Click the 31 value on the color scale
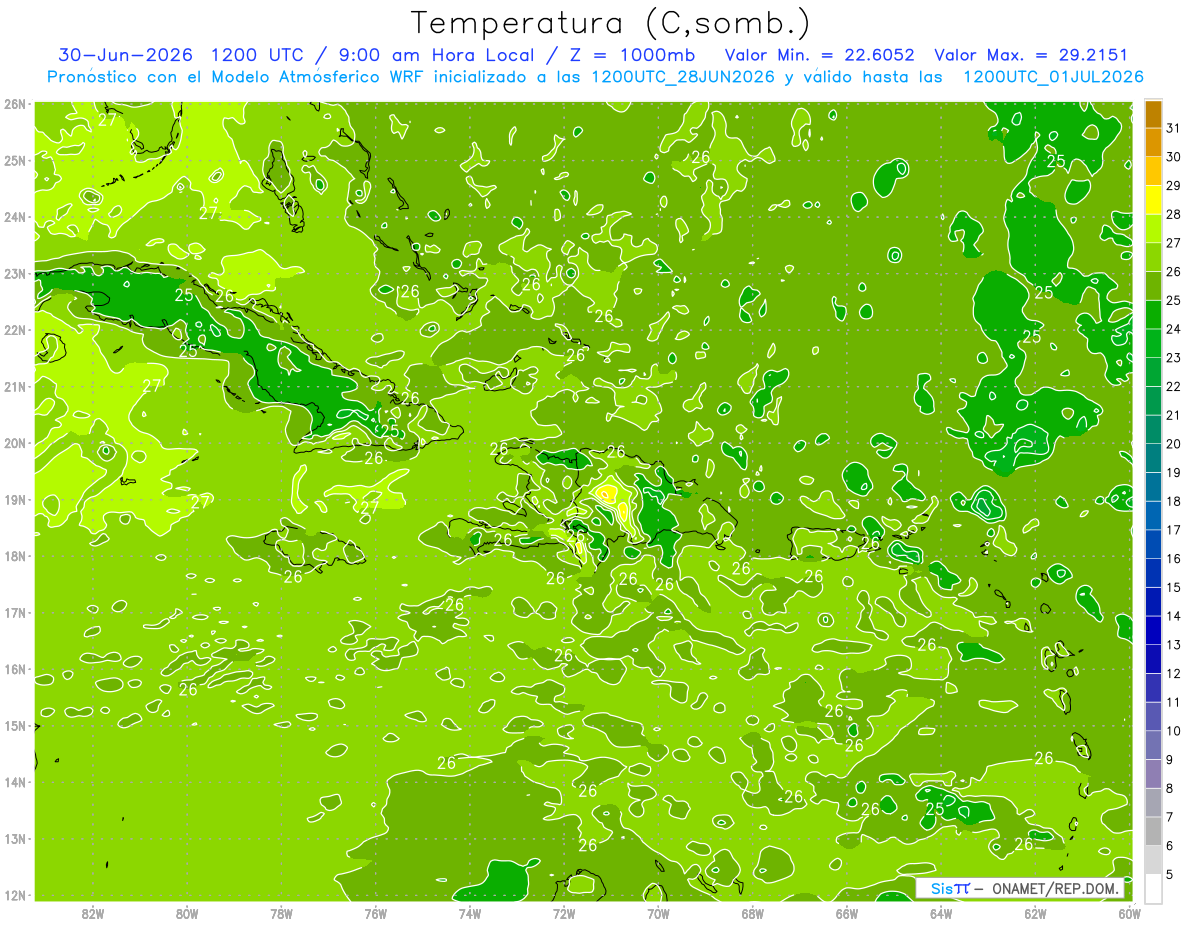The width and height of the screenshot is (1200, 927). pos(1173,127)
